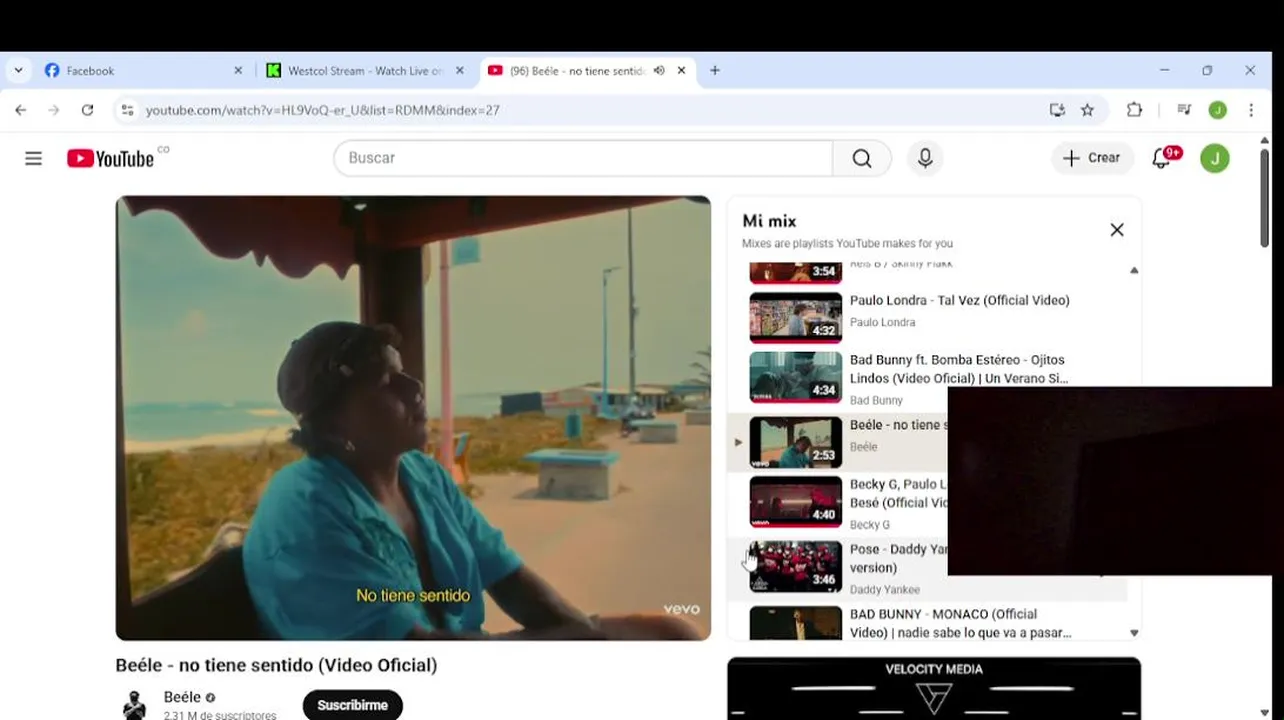
Task: Open Chrome profile avatar
Action: point(1217,110)
